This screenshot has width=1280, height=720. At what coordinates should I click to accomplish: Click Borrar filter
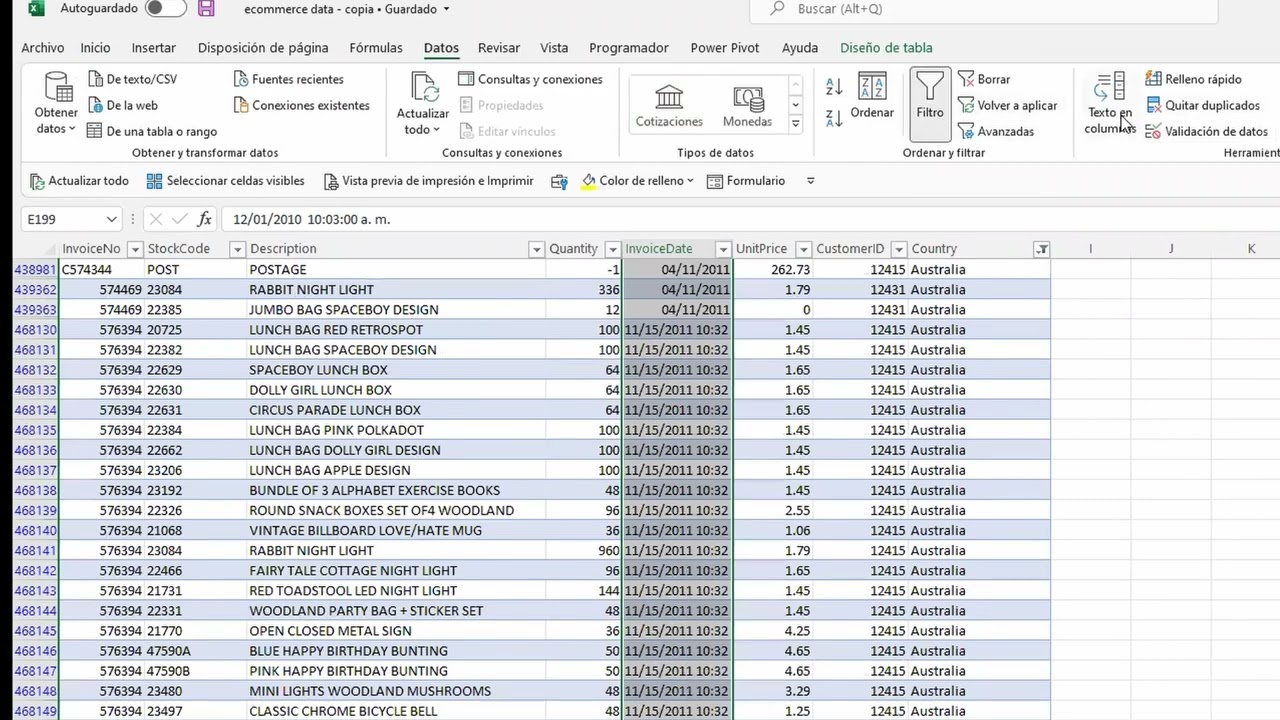pos(984,79)
